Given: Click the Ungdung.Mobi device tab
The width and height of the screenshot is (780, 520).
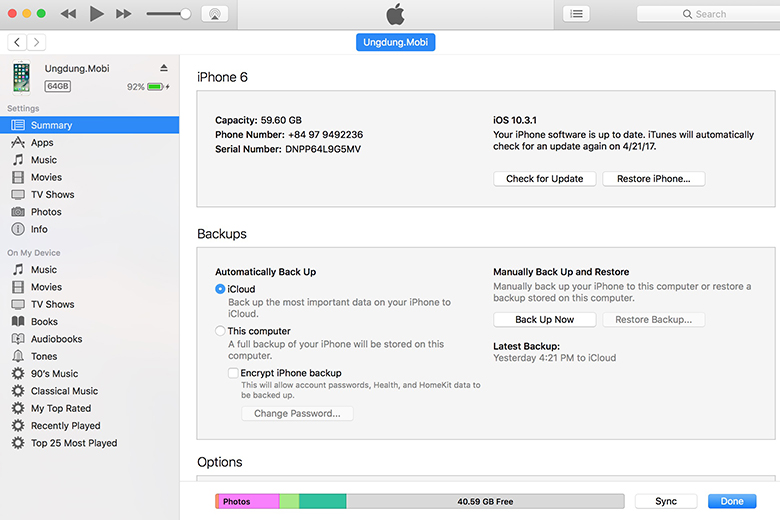Looking at the screenshot, I should (395, 42).
